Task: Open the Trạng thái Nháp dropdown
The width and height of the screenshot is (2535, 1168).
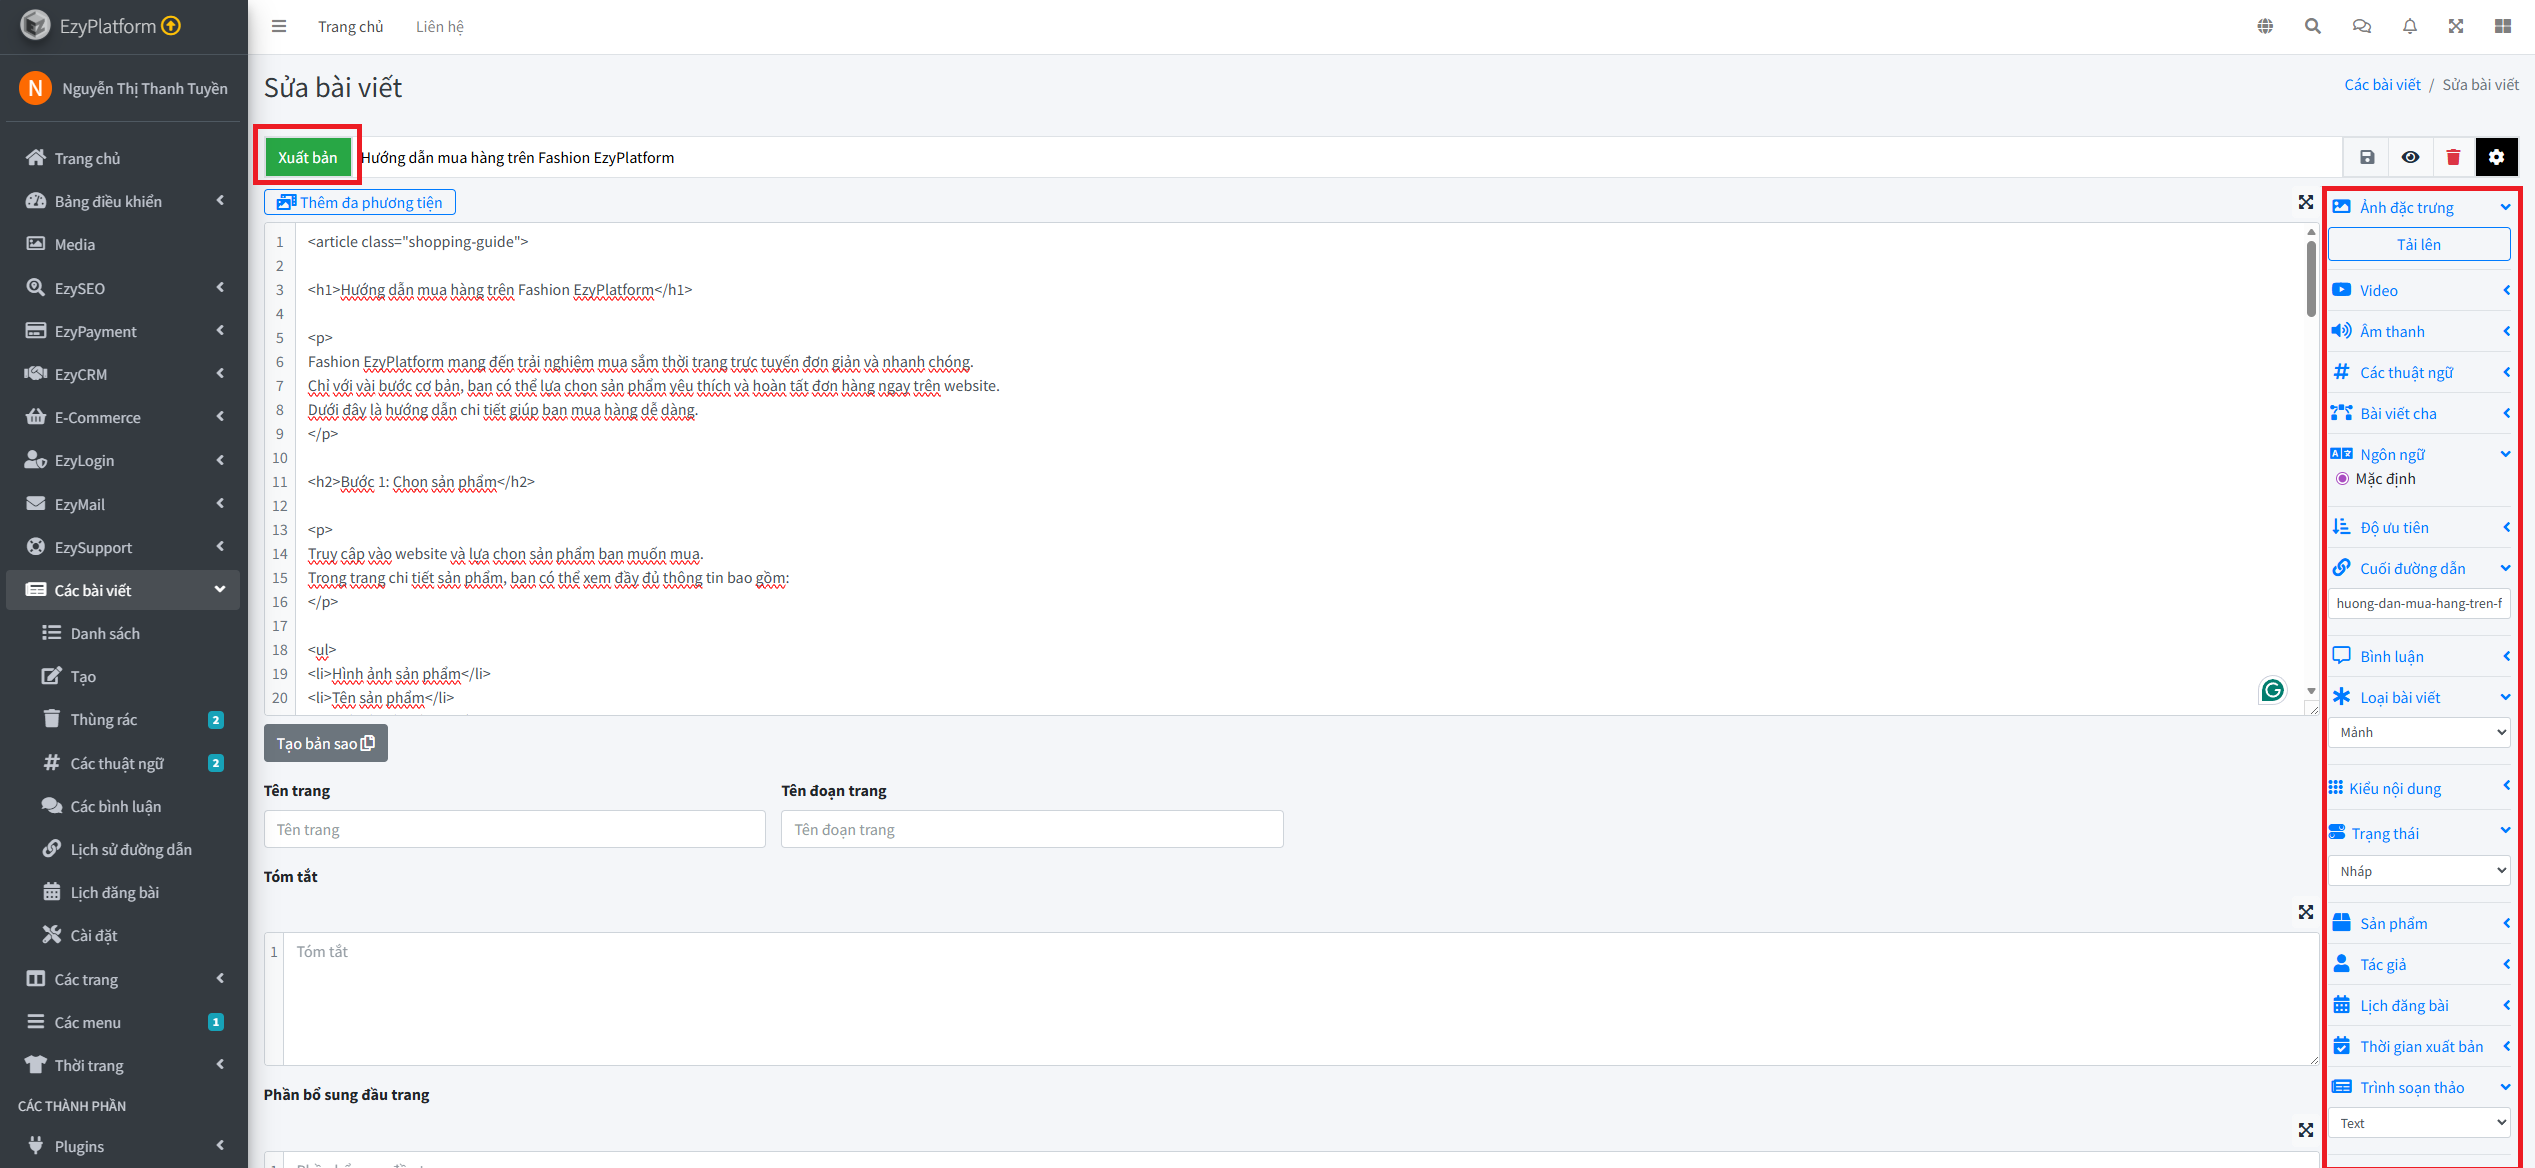Action: [2418, 871]
